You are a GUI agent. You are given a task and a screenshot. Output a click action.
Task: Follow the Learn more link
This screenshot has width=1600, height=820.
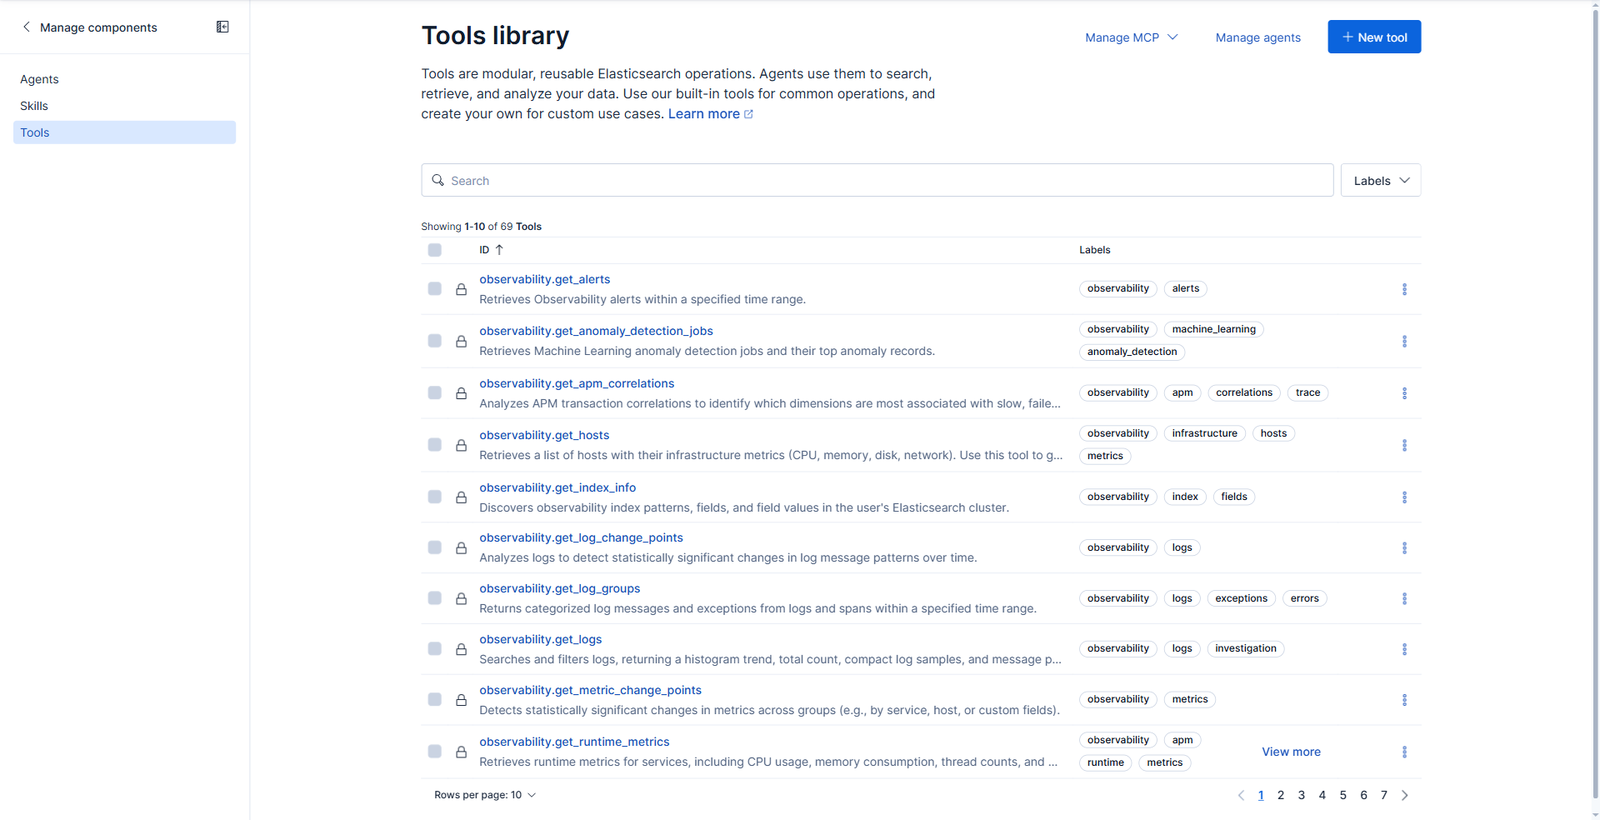710,114
